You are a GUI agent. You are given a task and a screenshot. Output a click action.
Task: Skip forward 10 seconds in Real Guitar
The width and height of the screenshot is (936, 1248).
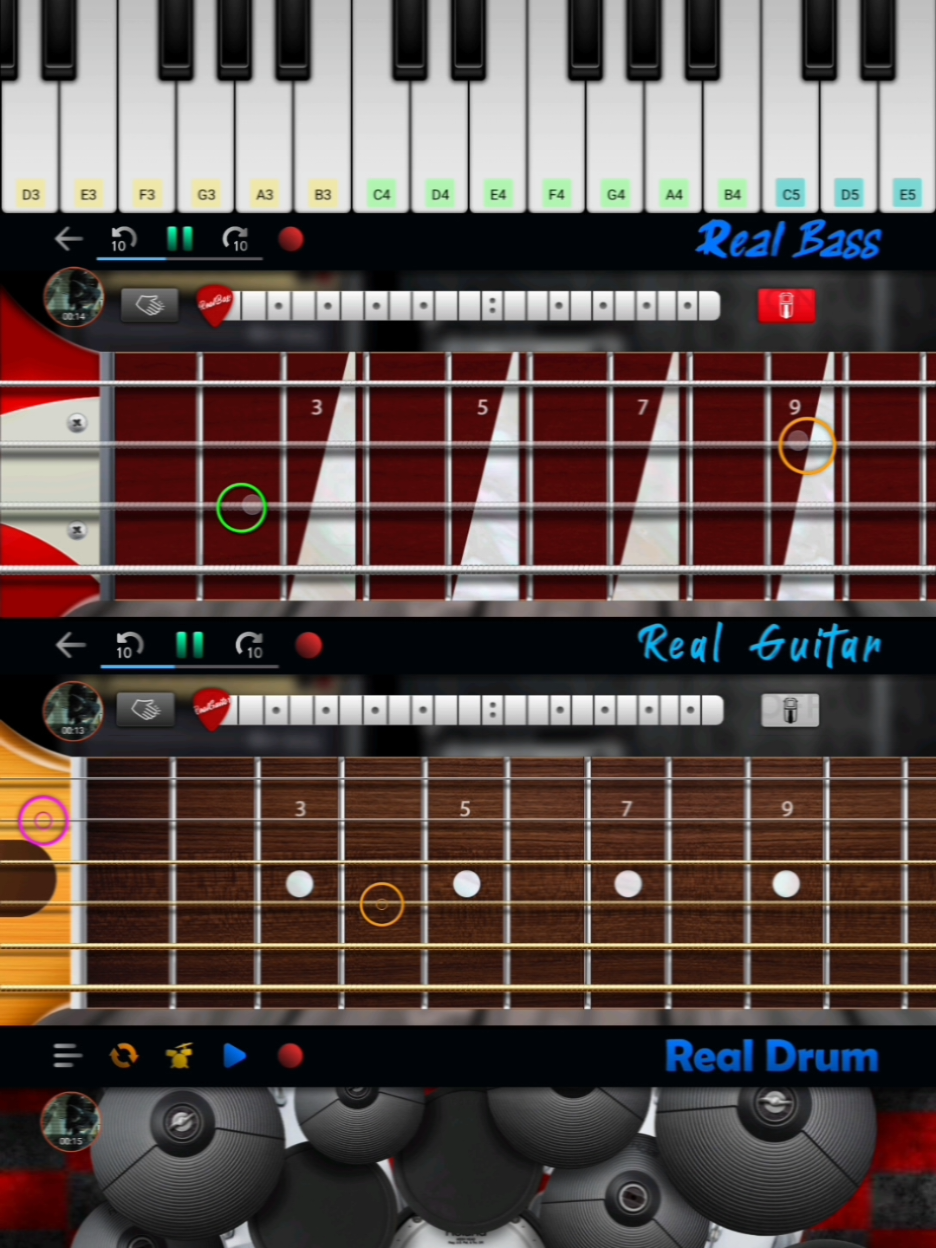(249, 645)
